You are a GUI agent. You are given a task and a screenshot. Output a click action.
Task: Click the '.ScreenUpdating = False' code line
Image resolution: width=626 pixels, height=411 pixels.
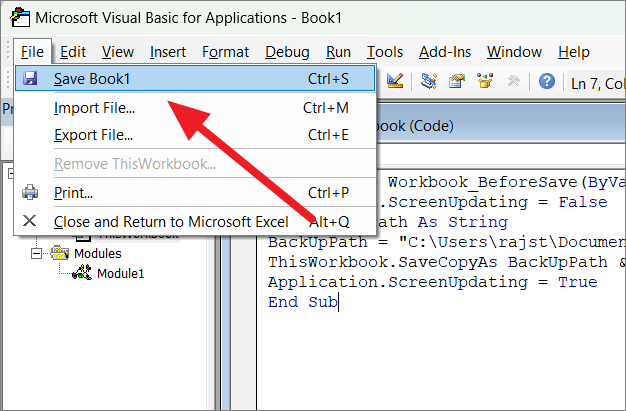click(493, 202)
